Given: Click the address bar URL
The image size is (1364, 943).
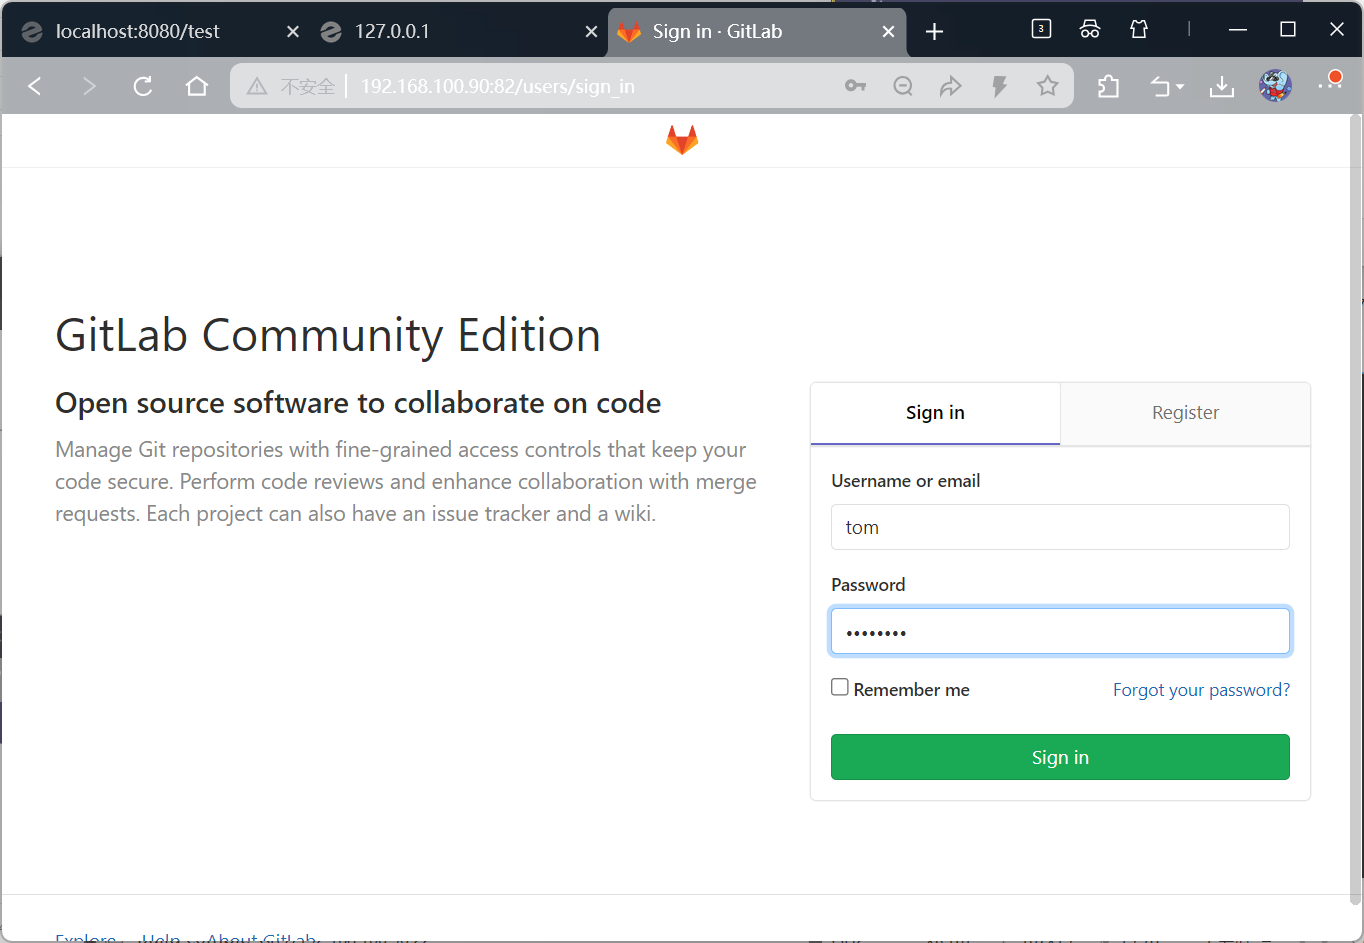Looking at the screenshot, I should pyautogui.click(x=498, y=87).
